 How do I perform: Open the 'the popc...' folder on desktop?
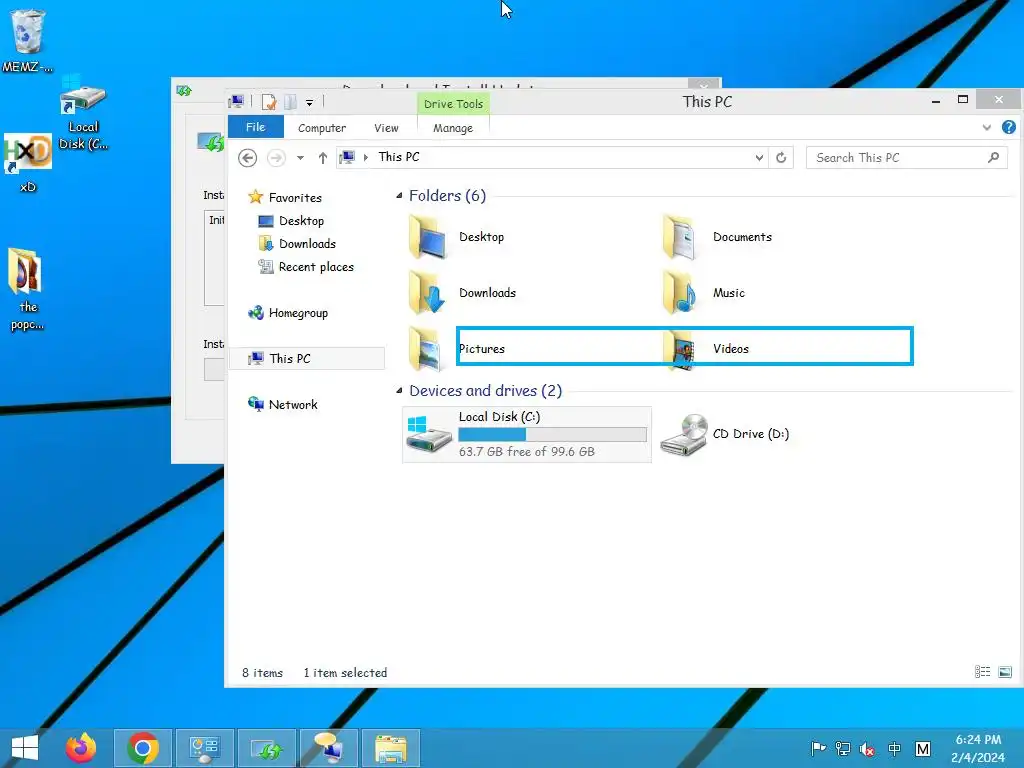click(26, 289)
